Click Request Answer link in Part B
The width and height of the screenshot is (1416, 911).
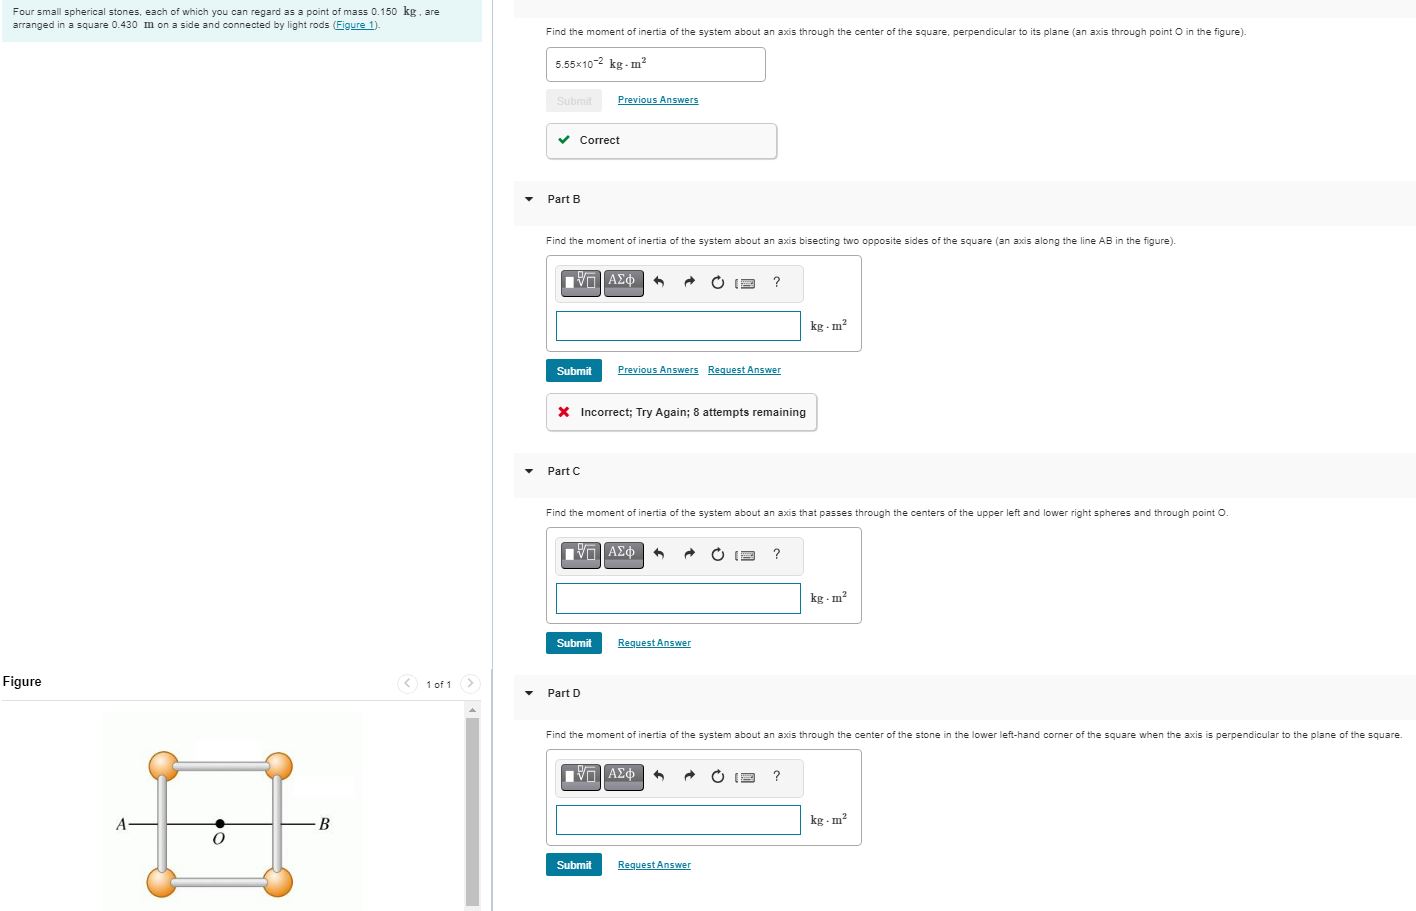coord(744,370)
